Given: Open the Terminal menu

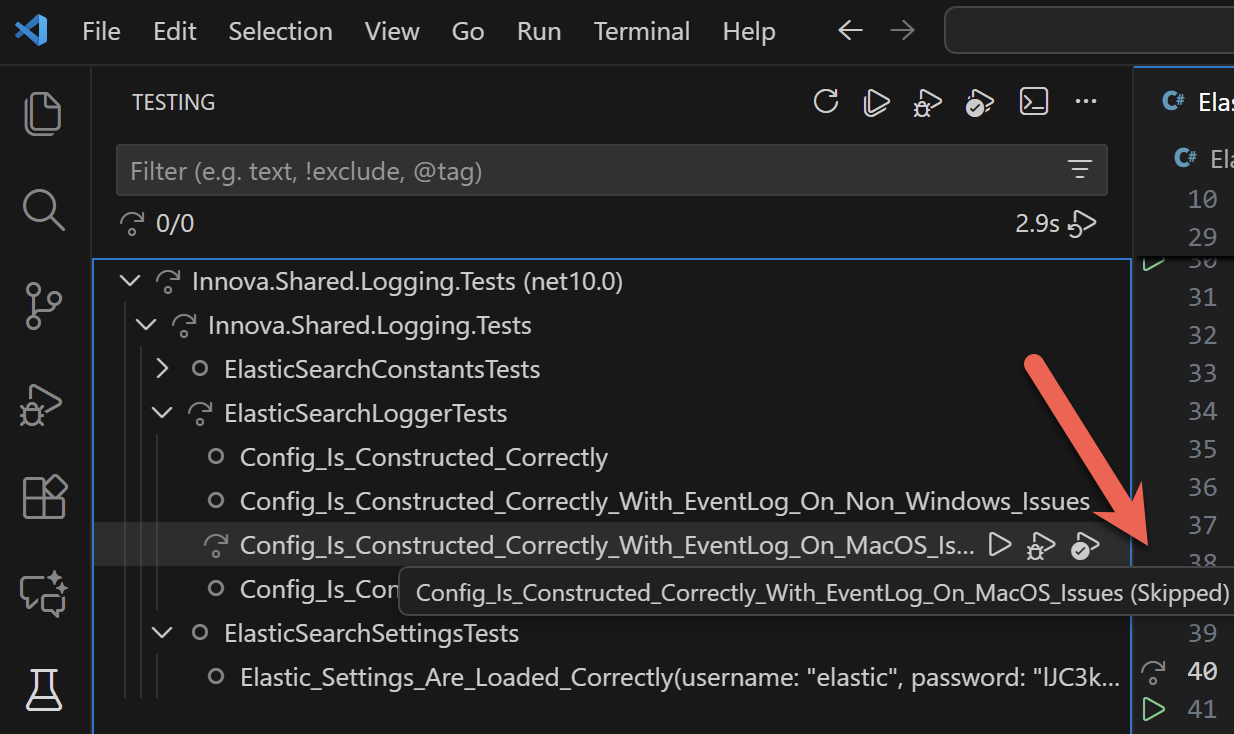Looking at the screenshot, I should point(641,31).
